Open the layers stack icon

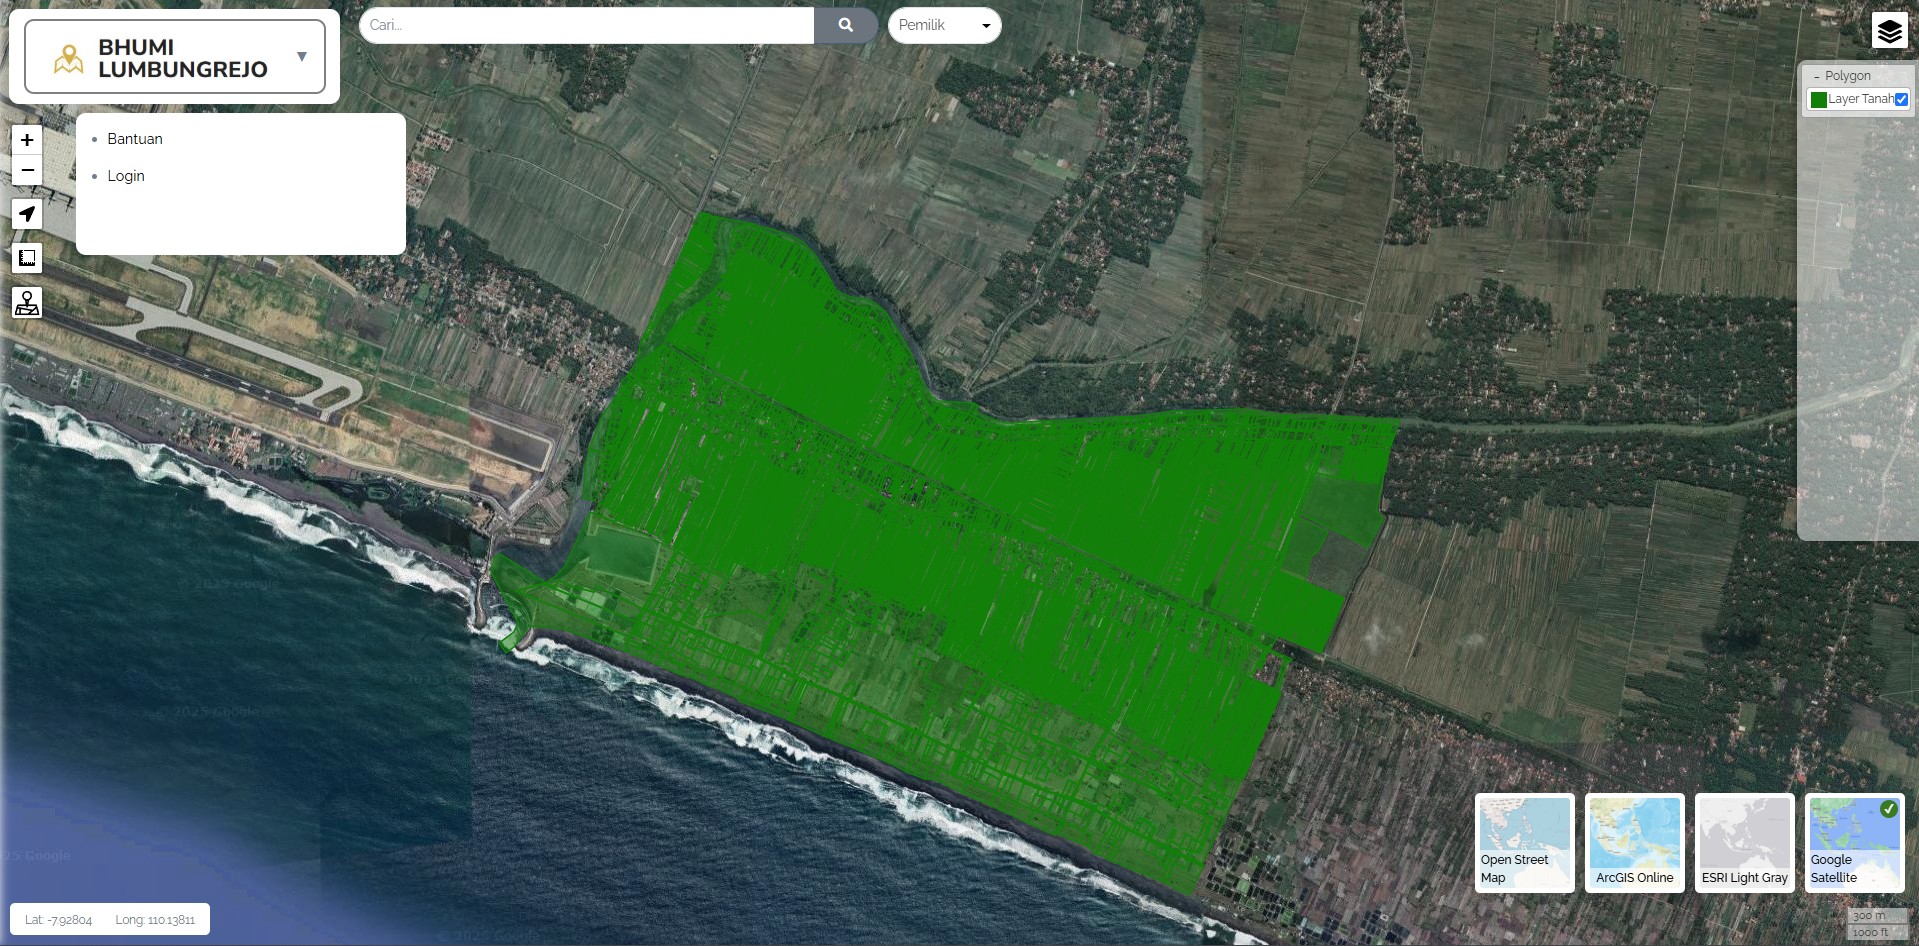1889,31
